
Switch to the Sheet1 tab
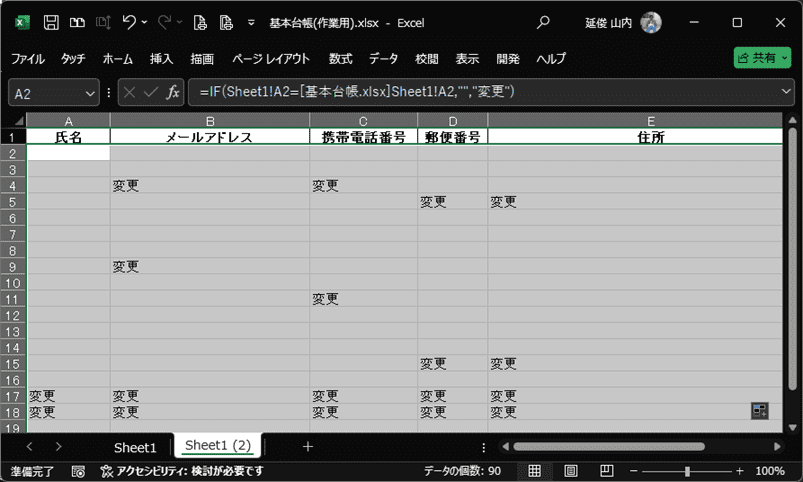pyautogui.click(x=135, y=446)
